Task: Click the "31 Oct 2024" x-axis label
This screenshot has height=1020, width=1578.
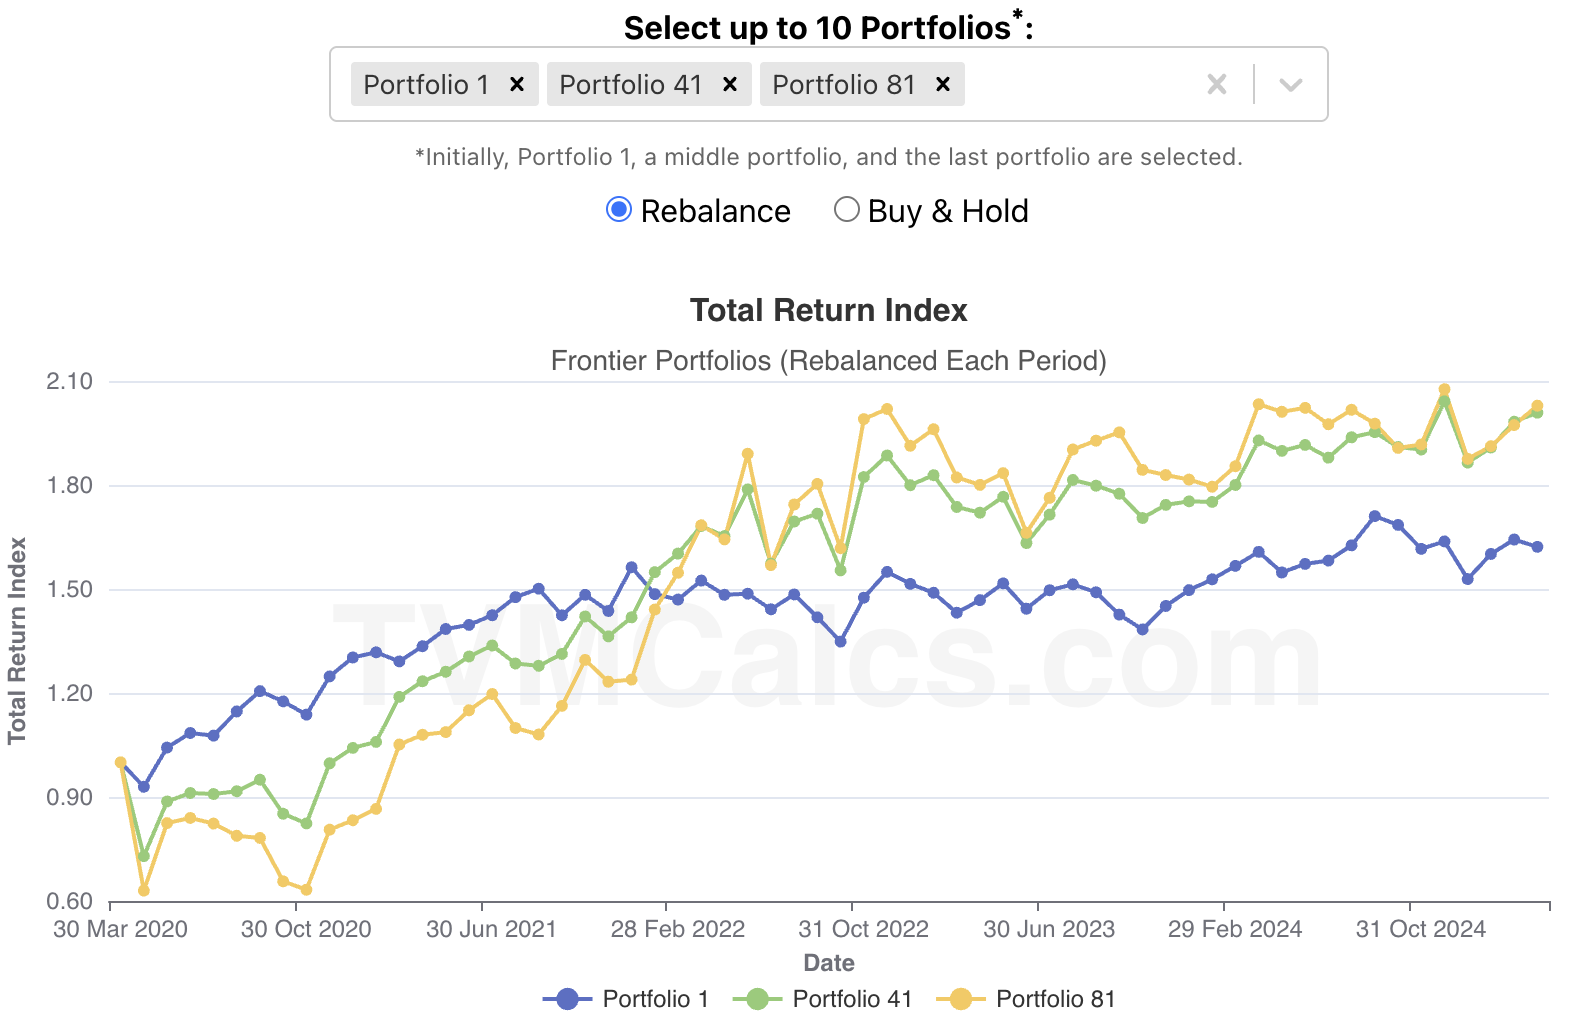Action: pos(1421,929)
